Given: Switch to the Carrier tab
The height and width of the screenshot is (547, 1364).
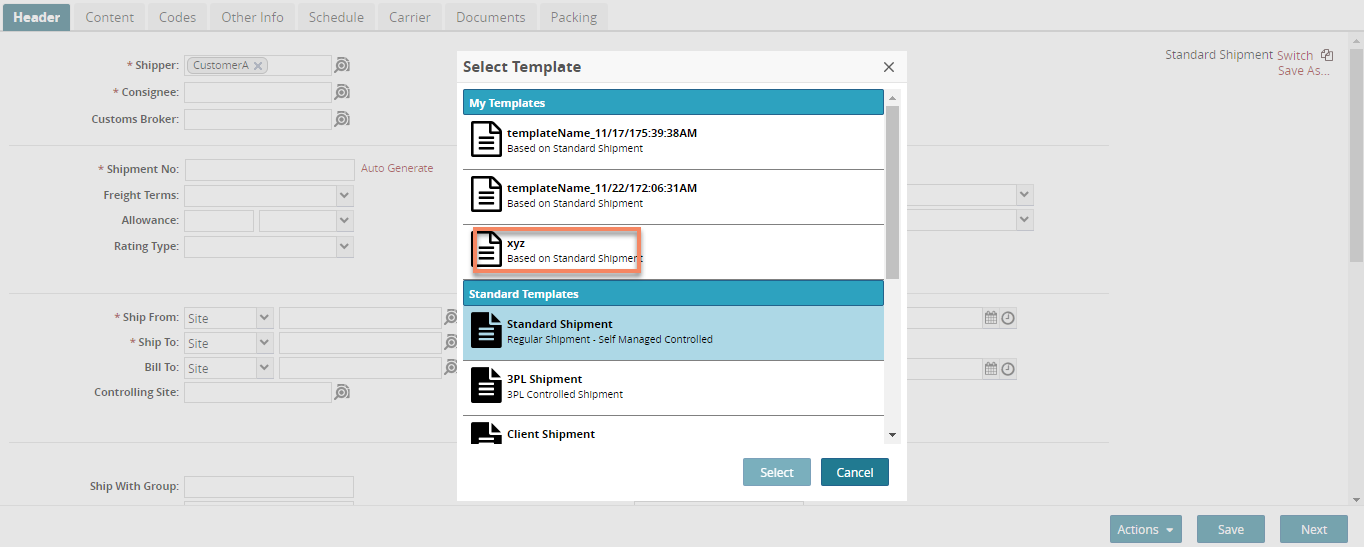Looking at the screenshot, I should point(410,17).
